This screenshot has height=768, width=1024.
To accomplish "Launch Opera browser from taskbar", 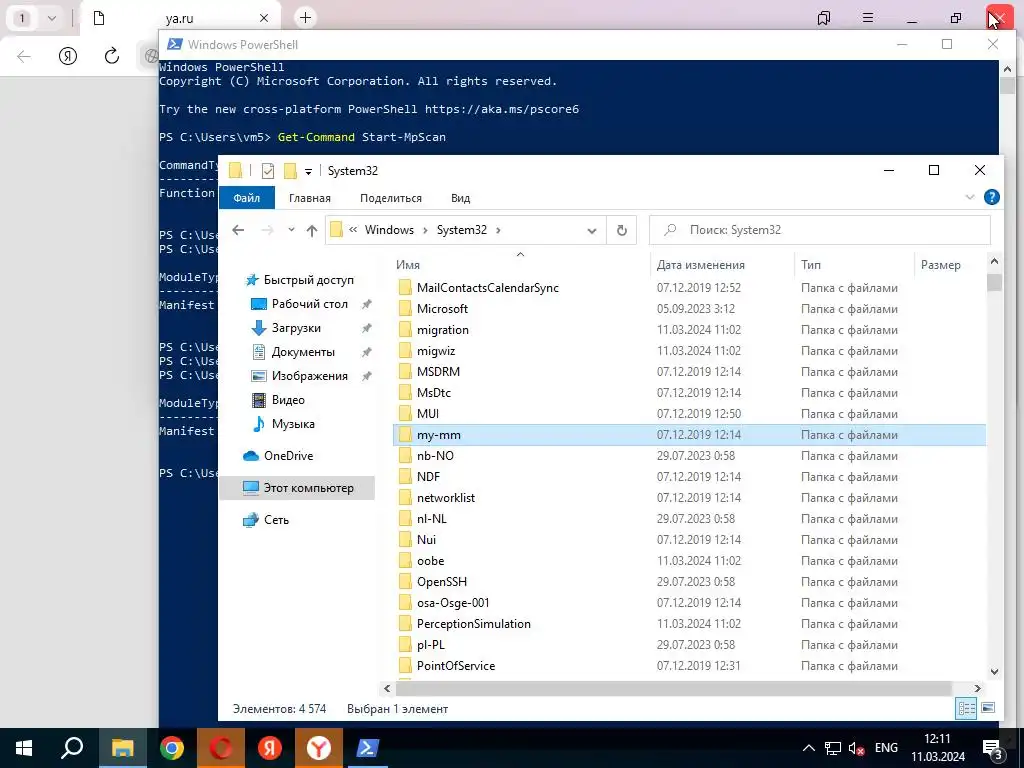I will tap(221, 748).
